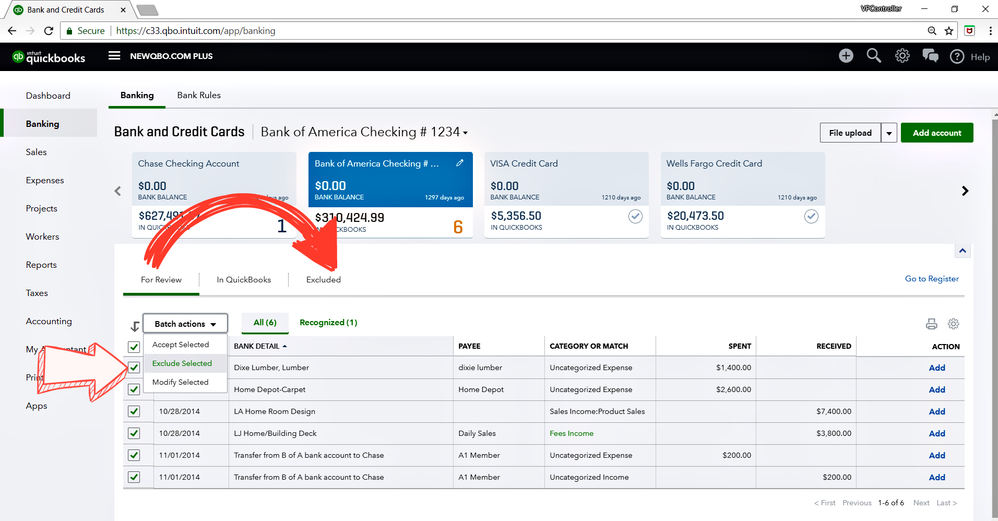Toggle checkbox for LJ Home/Building Deck row
998x521 pixels.
134,433
